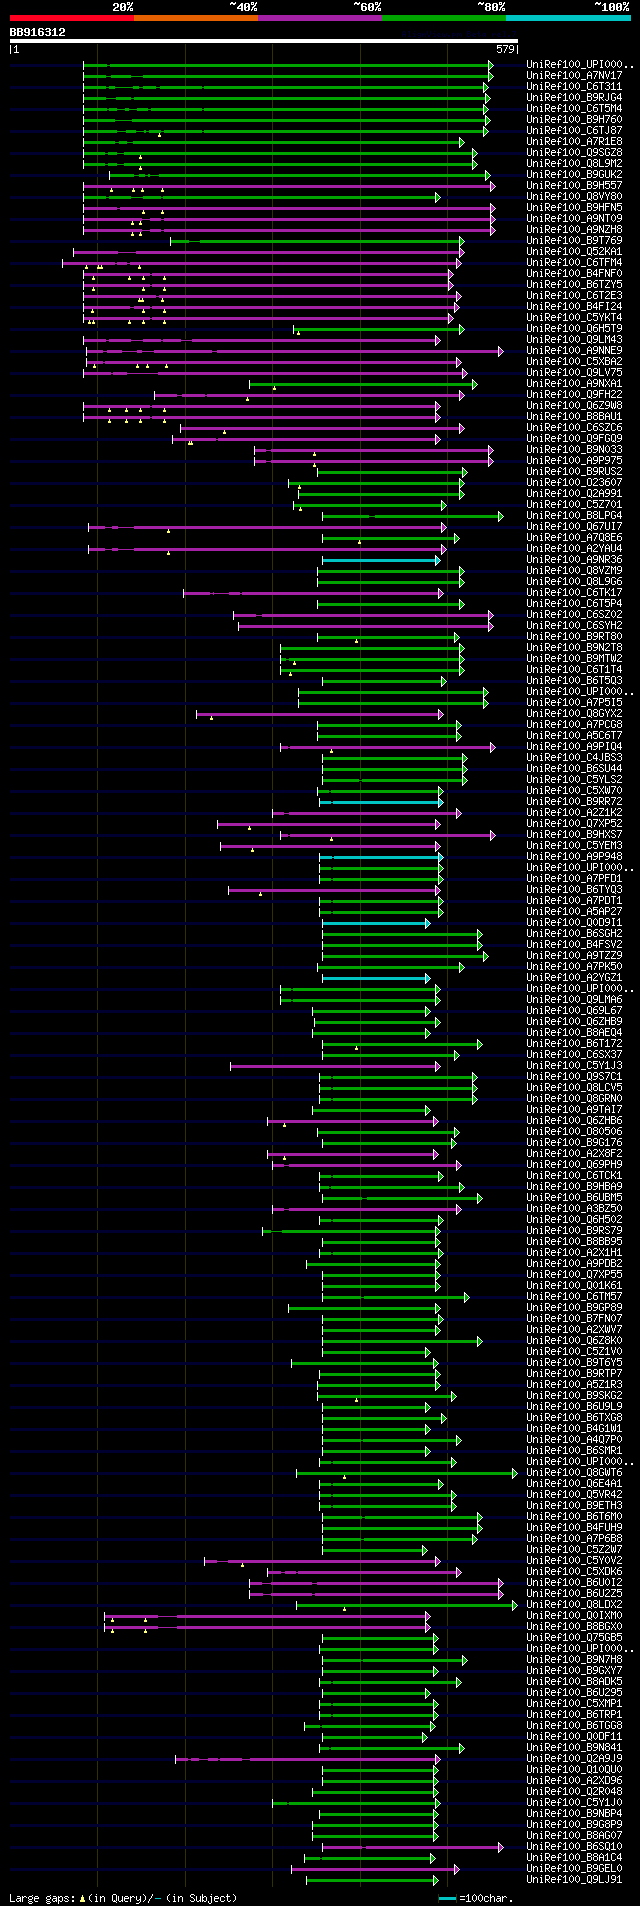Click the UniRef100_C6TM57 label
This screenshot has height=1906, width=640.
[x=574, y=1296]
